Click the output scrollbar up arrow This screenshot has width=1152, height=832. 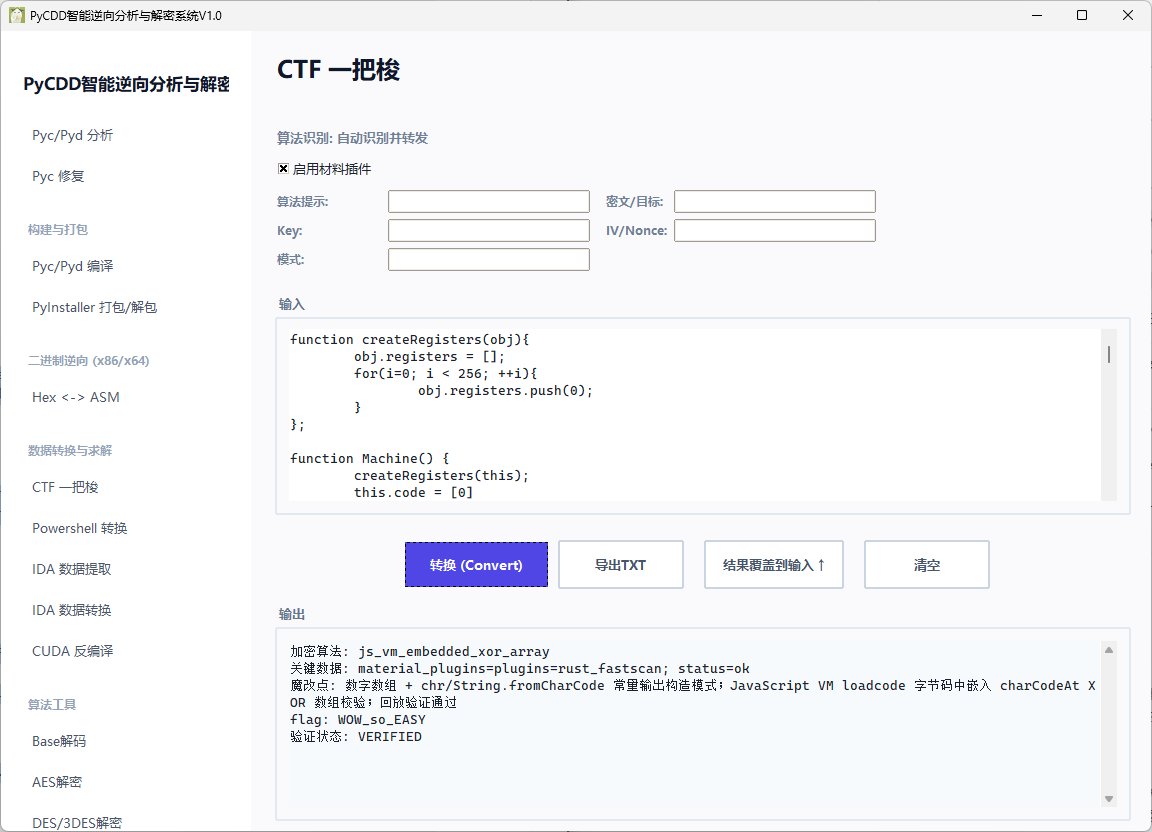coord(1109,650)
